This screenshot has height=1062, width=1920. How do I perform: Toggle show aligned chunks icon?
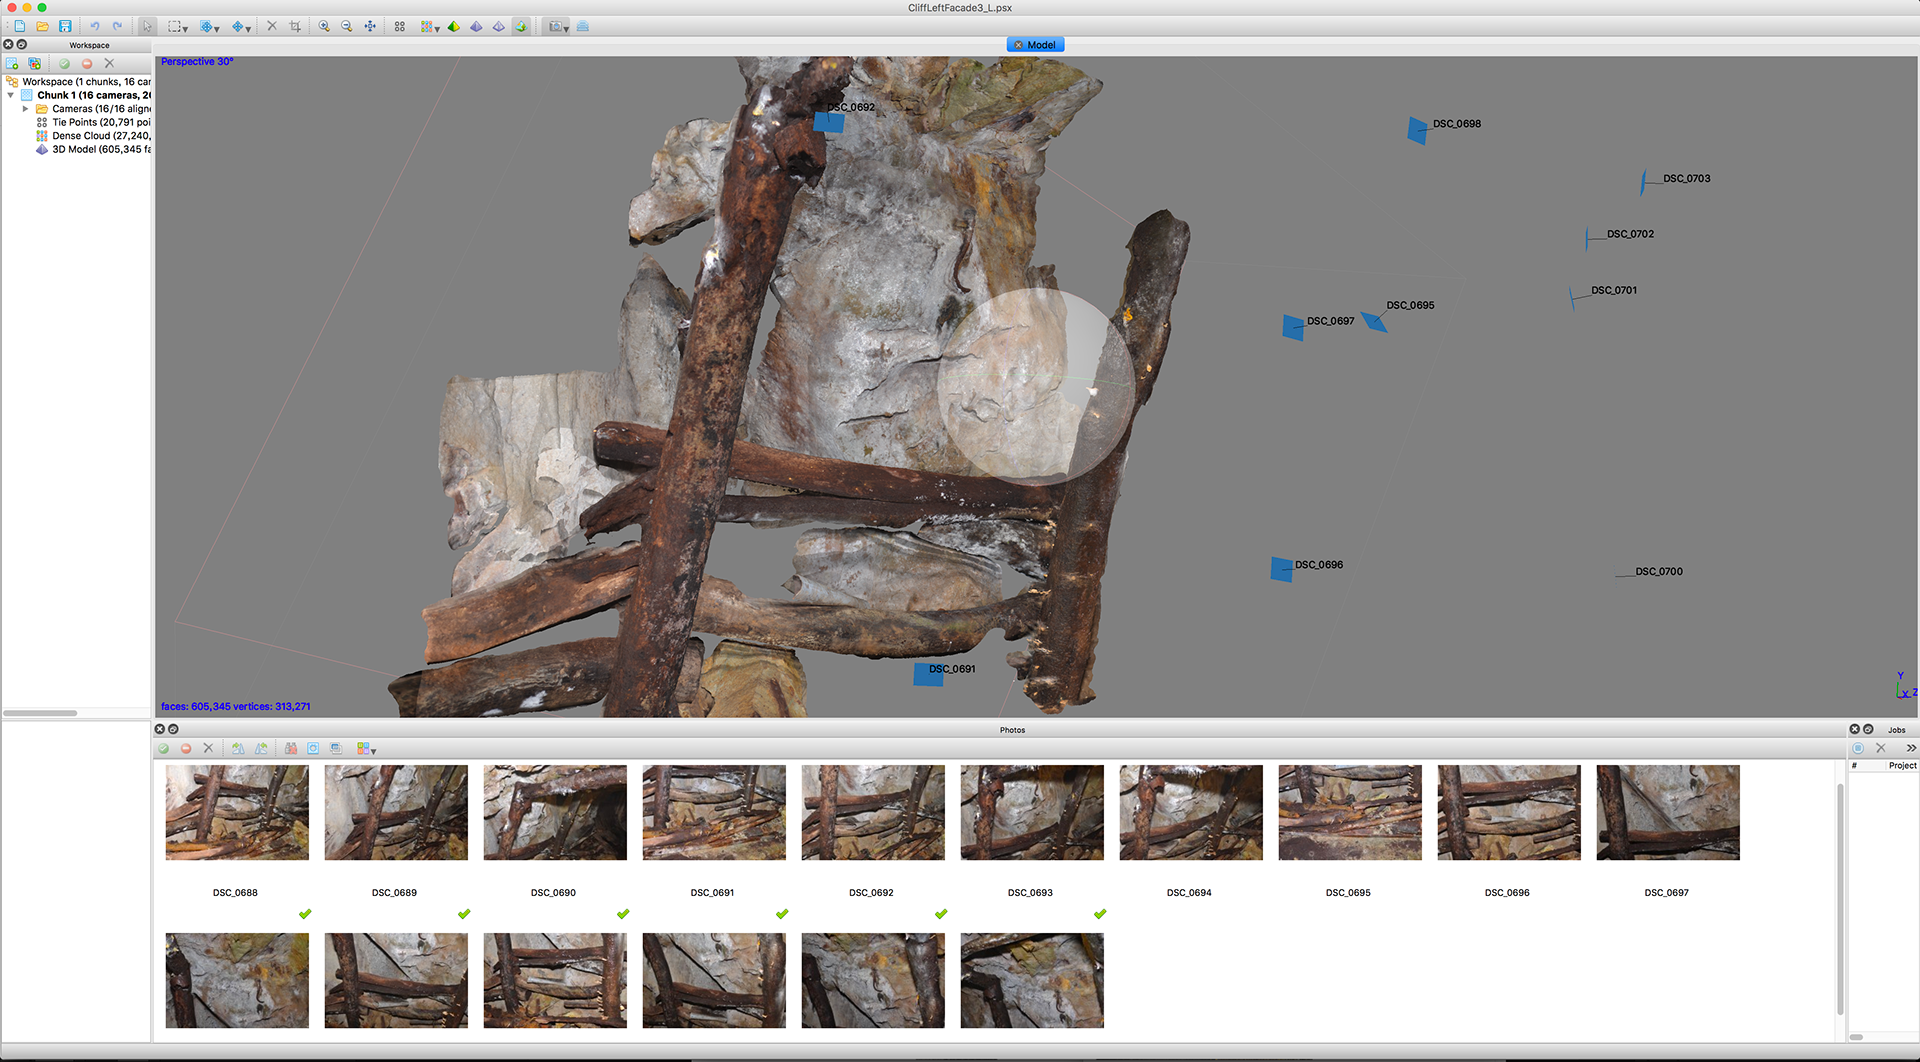pos(583,26)
